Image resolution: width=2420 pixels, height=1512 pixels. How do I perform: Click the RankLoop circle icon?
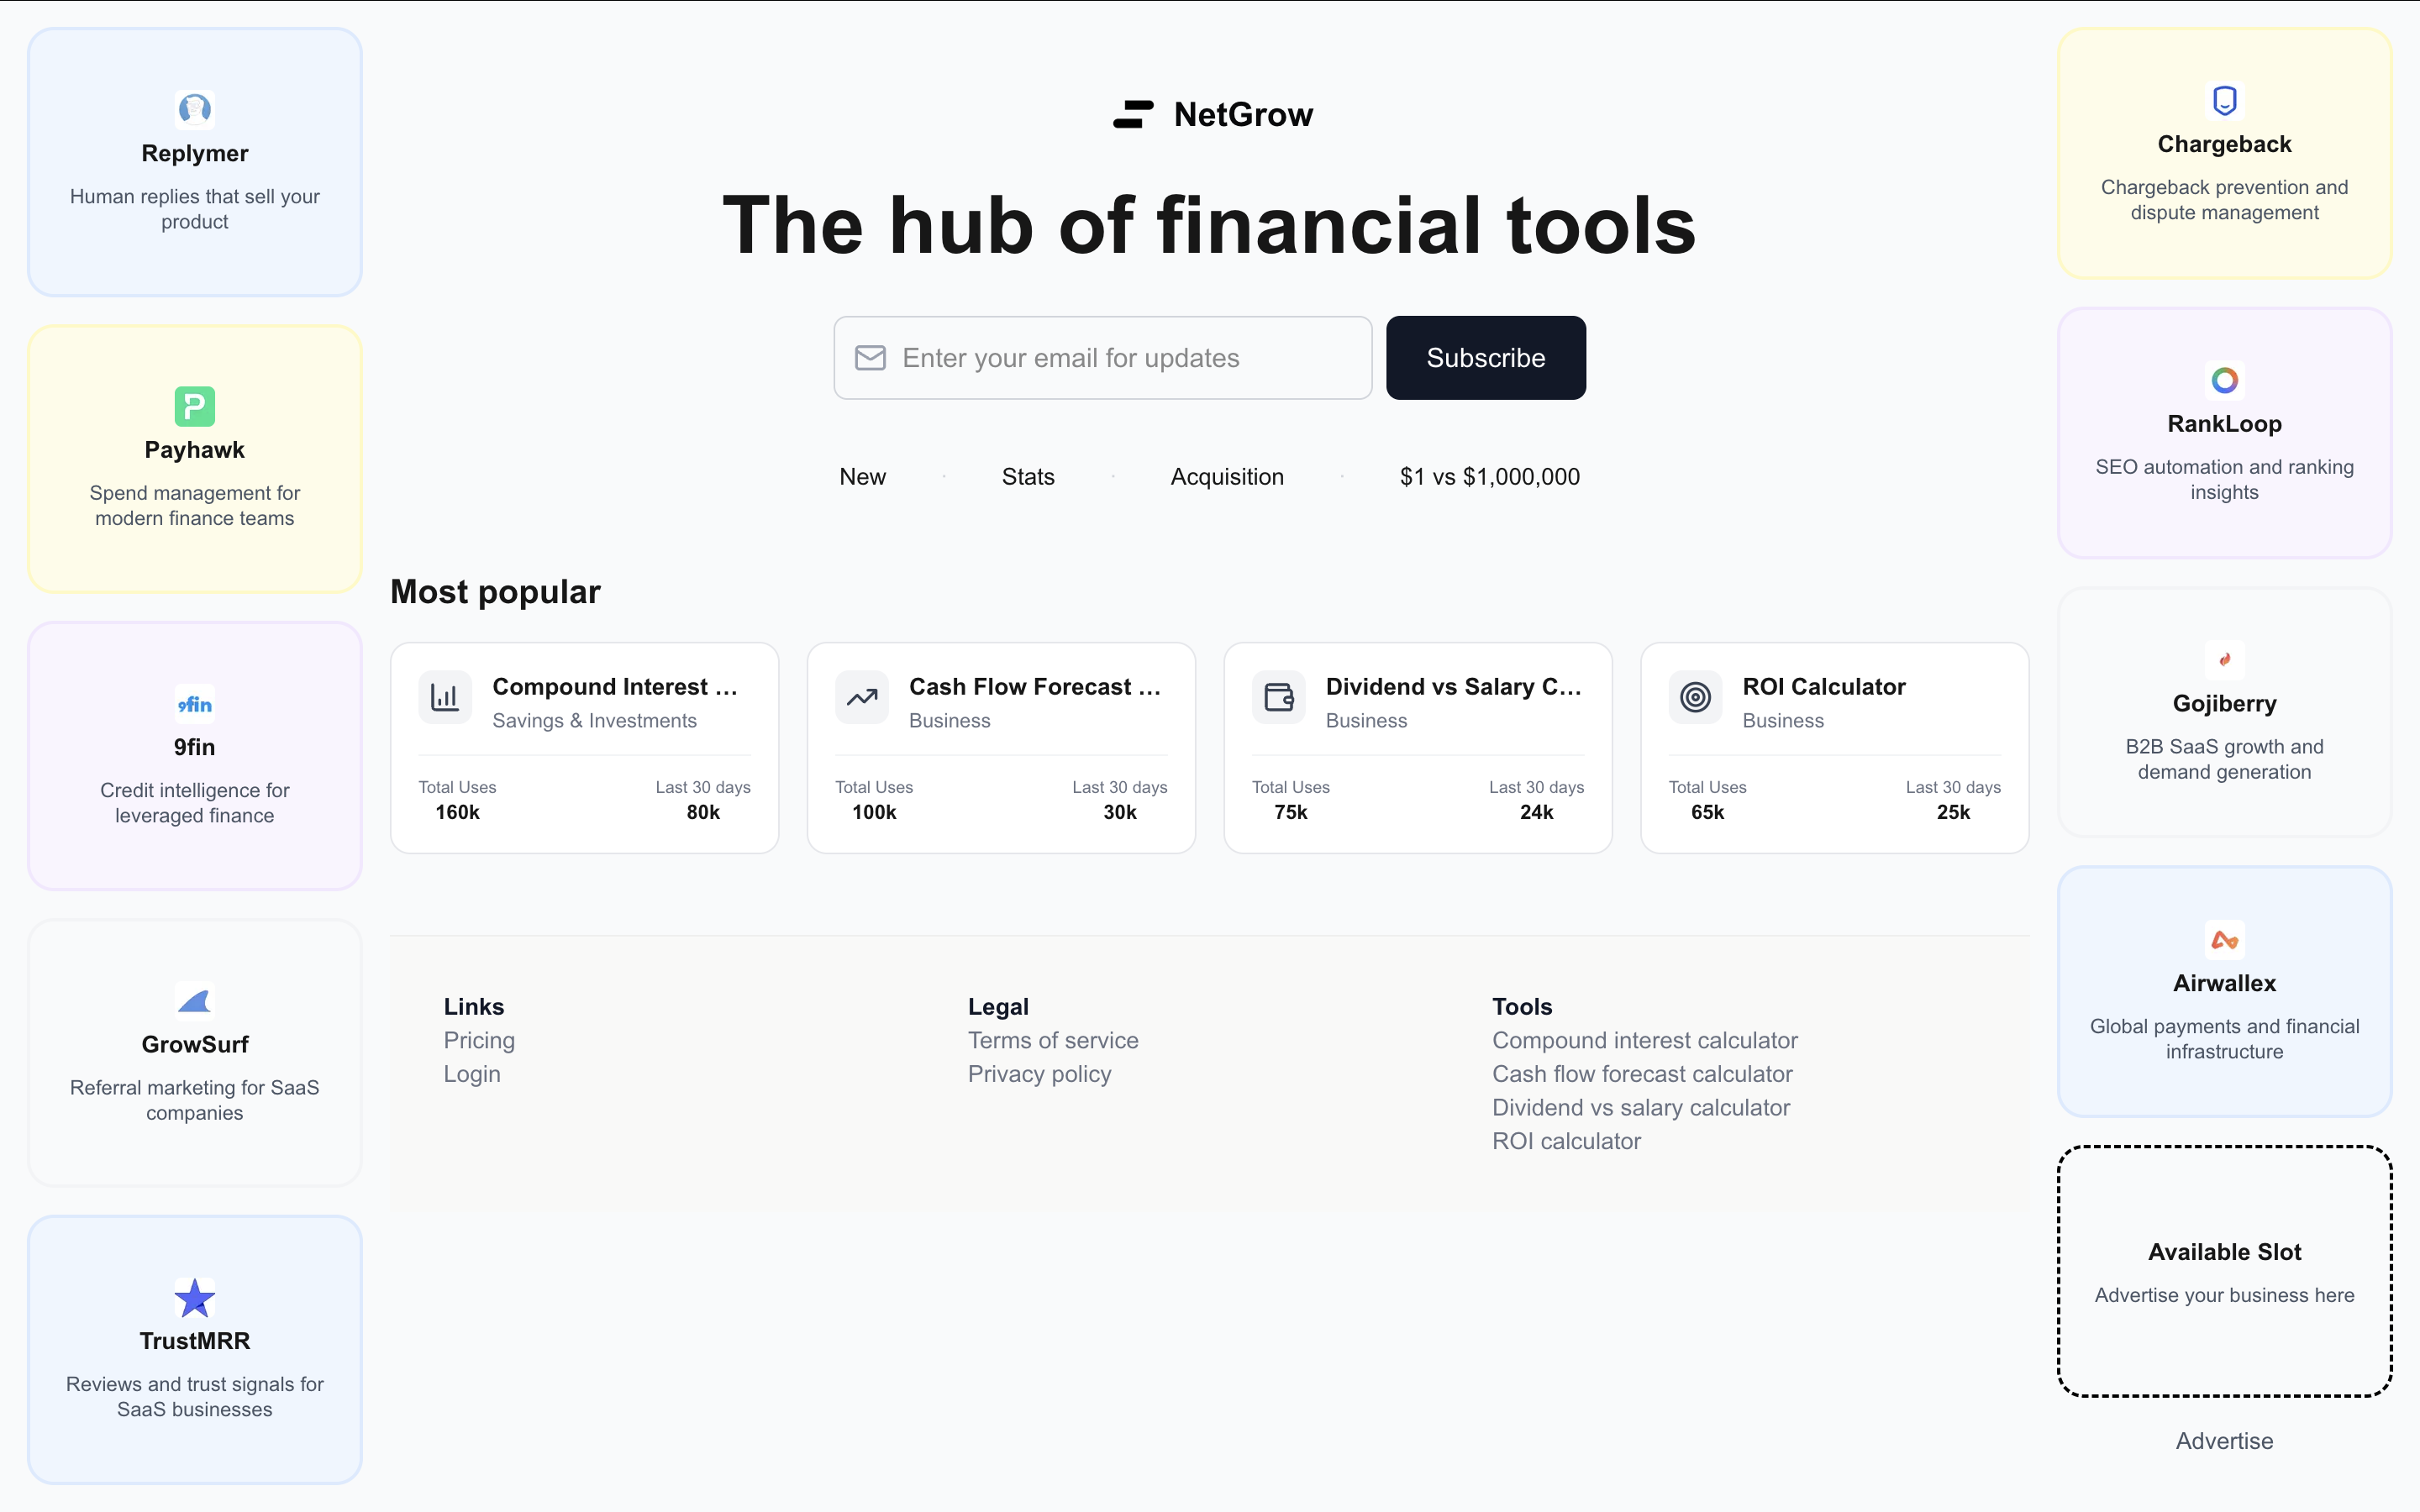pos(2224,380)
